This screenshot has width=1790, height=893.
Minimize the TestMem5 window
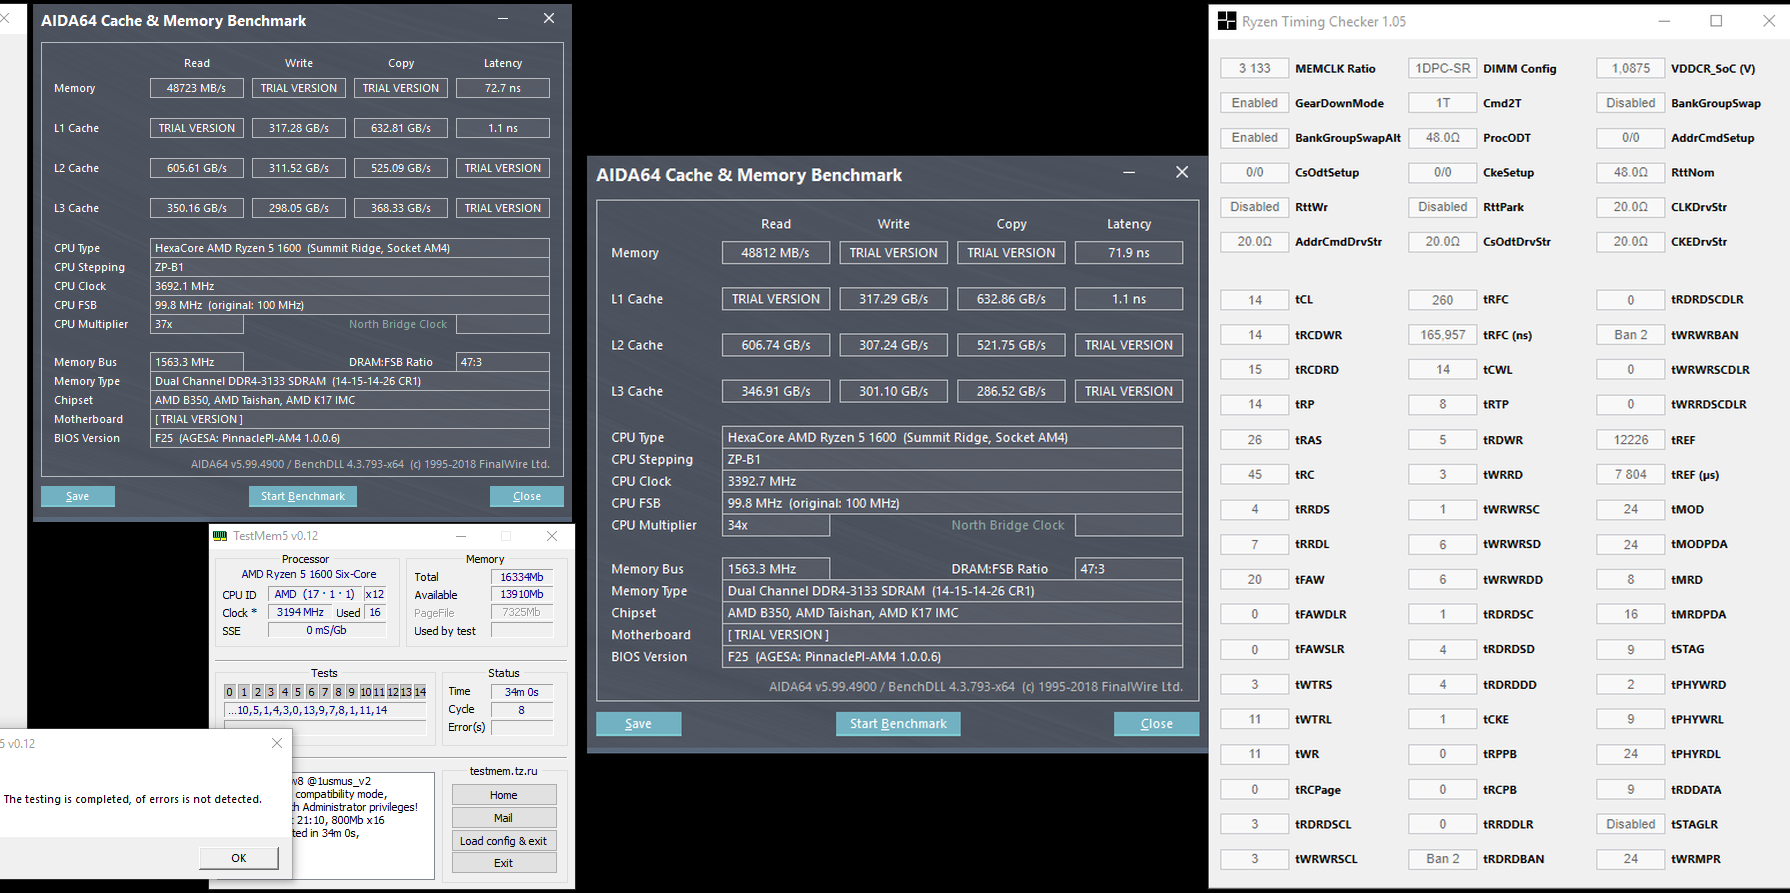point(461,536)
